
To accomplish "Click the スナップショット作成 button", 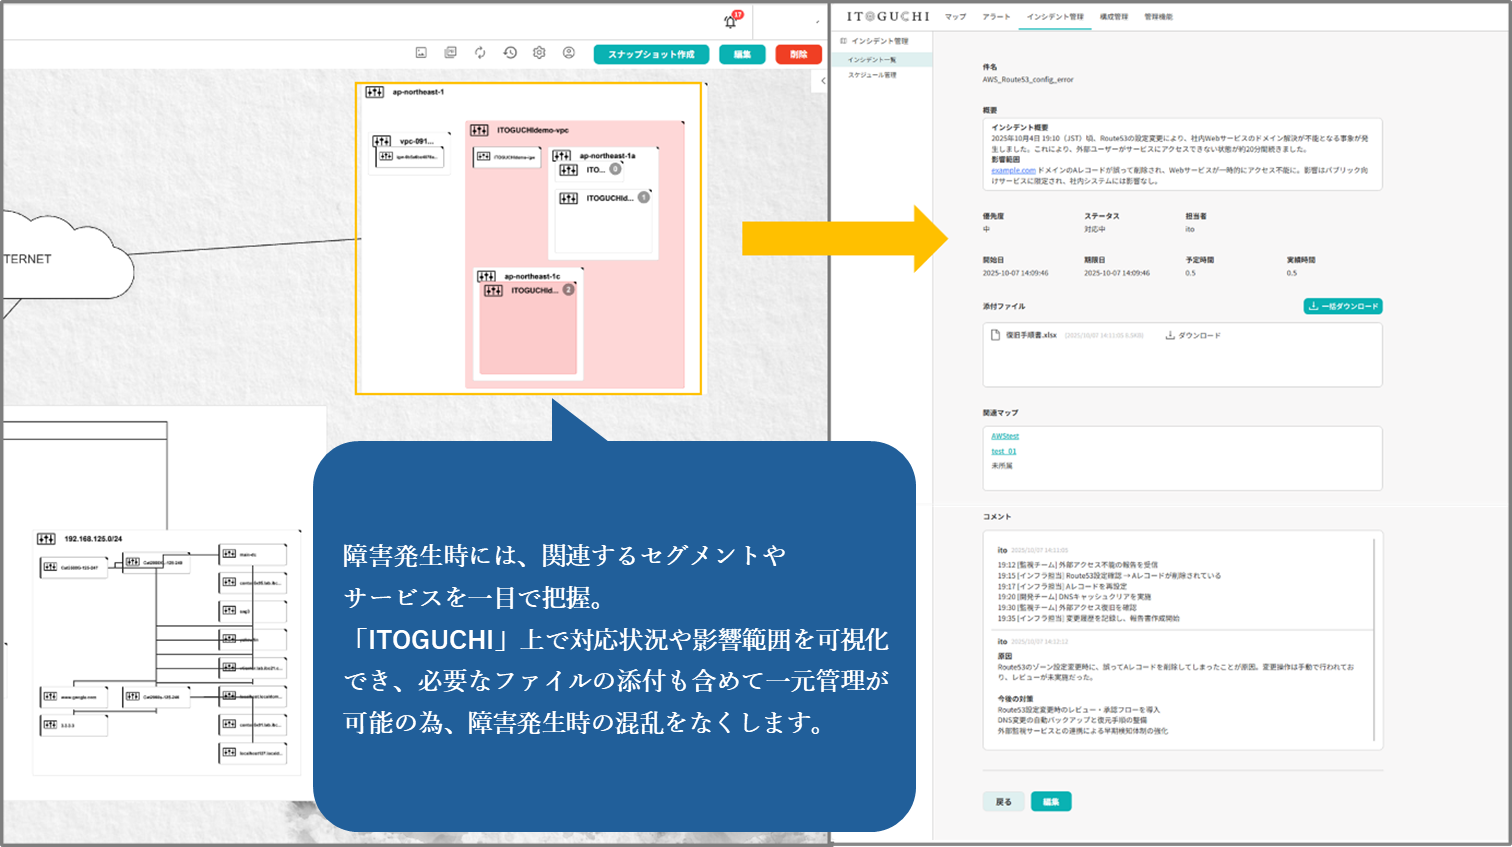I will click(x=651, y=54).
